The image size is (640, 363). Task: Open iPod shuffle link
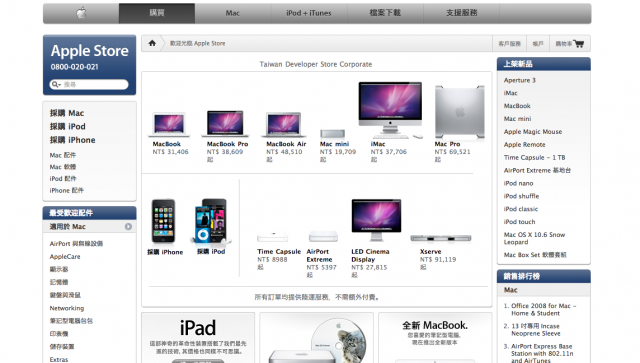pos(521,196)
